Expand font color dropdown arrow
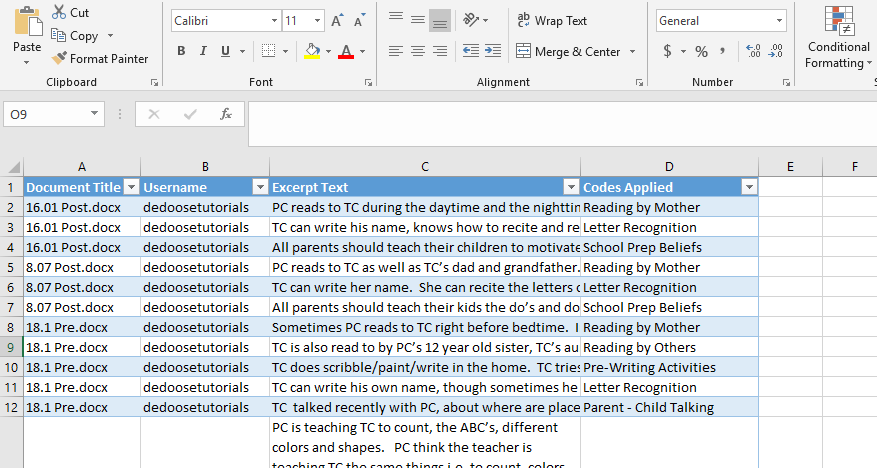 tap(362, 51)
